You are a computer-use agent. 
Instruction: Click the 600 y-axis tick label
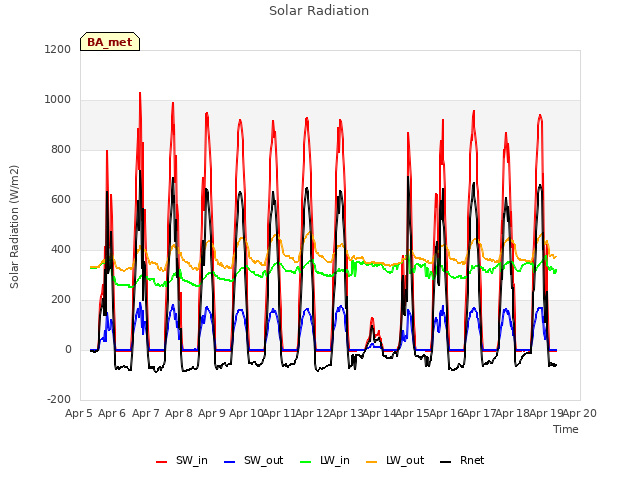(x=61, y=200)
